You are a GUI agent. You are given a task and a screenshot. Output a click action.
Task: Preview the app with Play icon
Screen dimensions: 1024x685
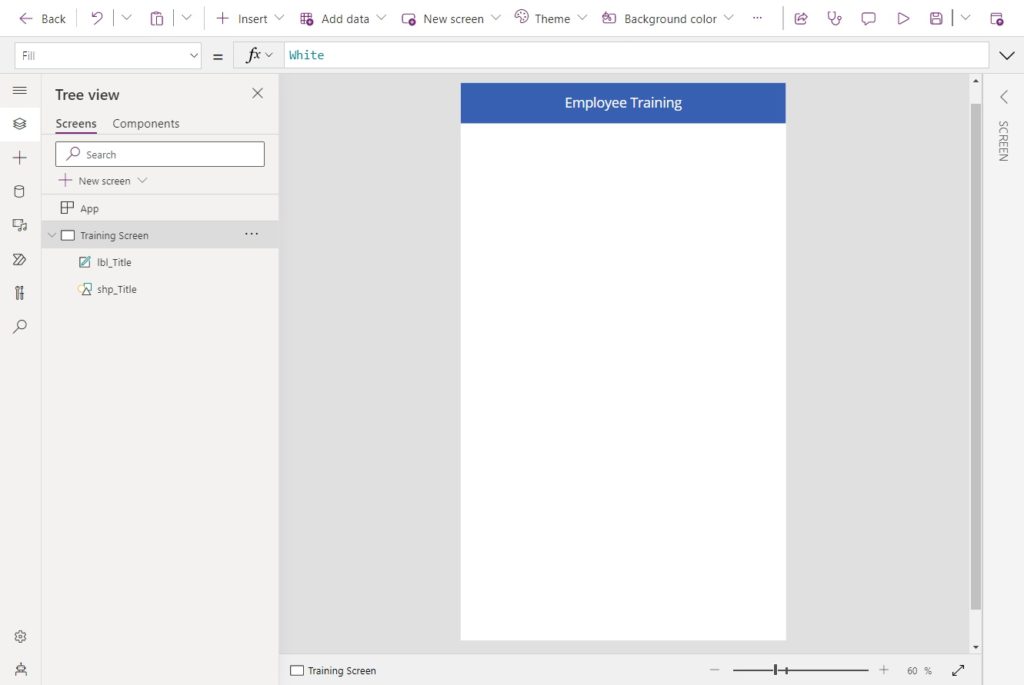(x=903, y=18)
